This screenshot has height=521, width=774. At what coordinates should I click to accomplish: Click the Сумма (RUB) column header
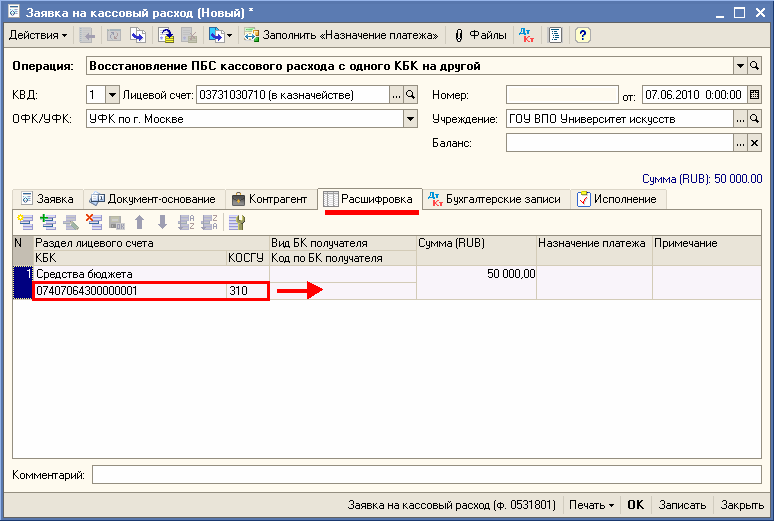[x=476, y=250]
